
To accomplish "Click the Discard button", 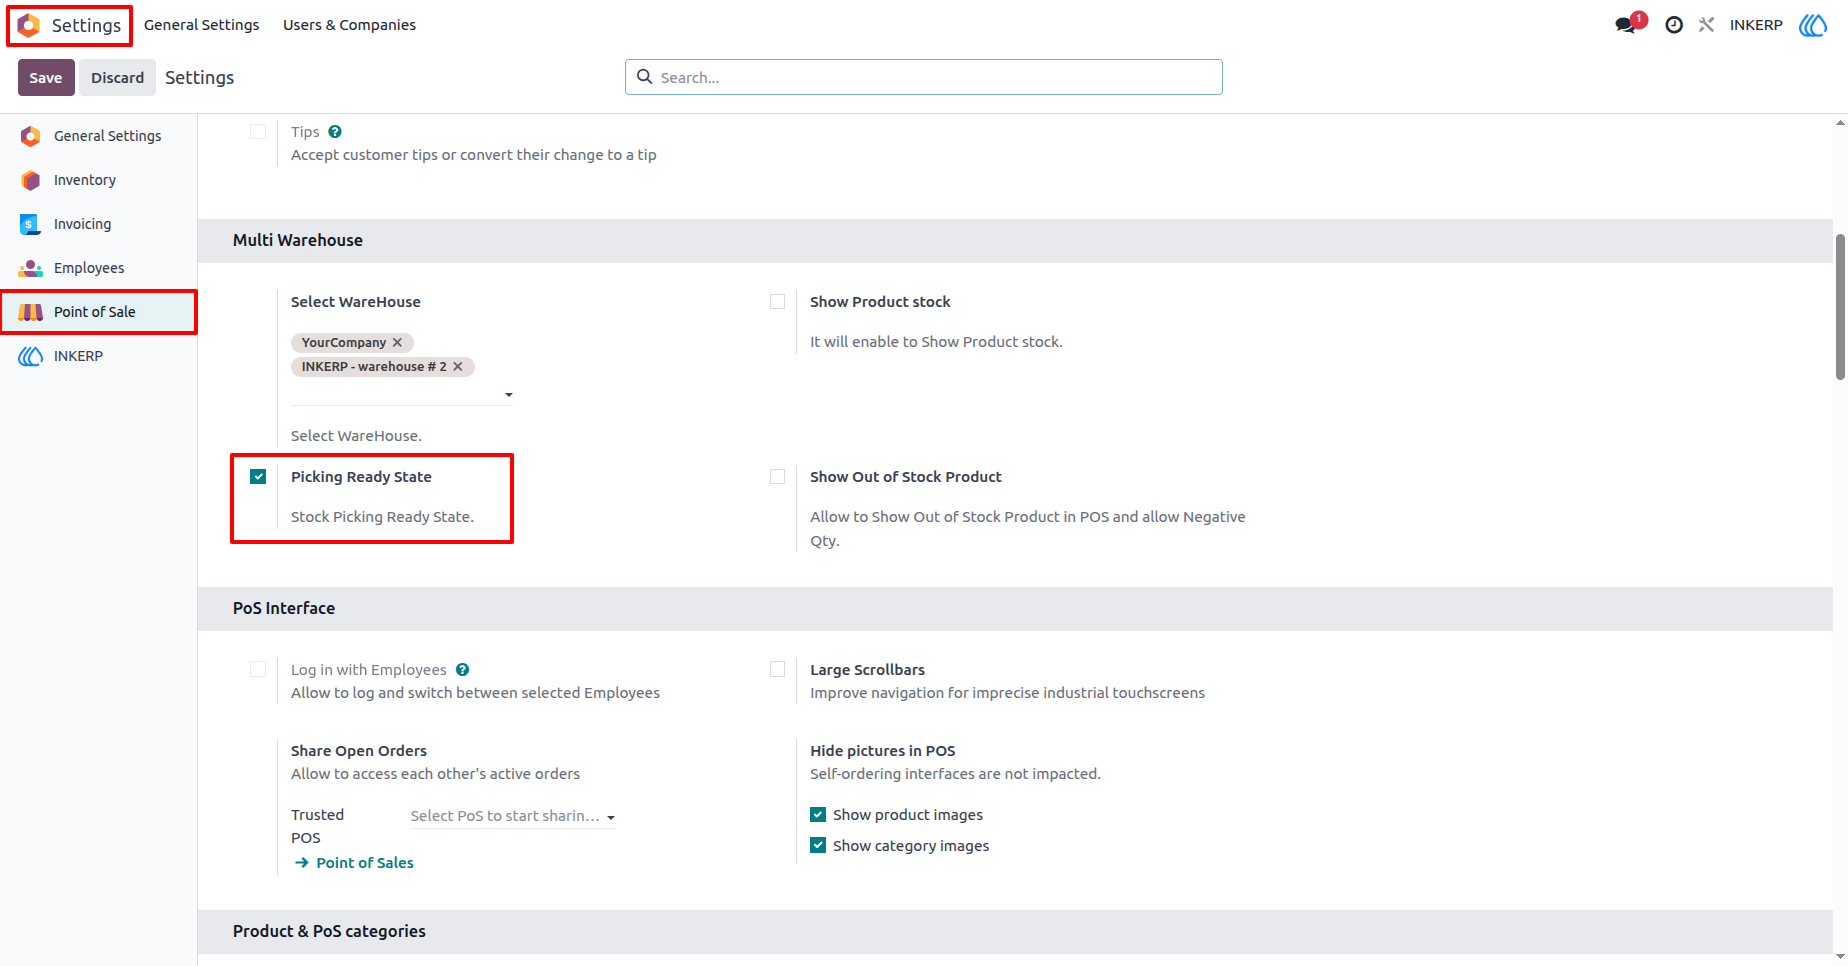I will 118,78.
